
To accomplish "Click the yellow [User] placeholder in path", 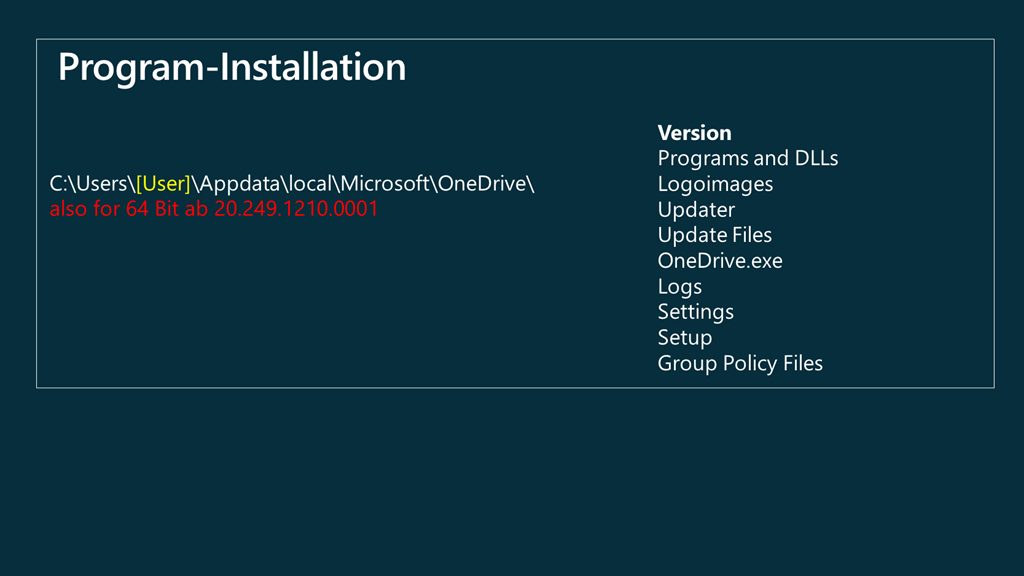I will (x=163, y=184).
